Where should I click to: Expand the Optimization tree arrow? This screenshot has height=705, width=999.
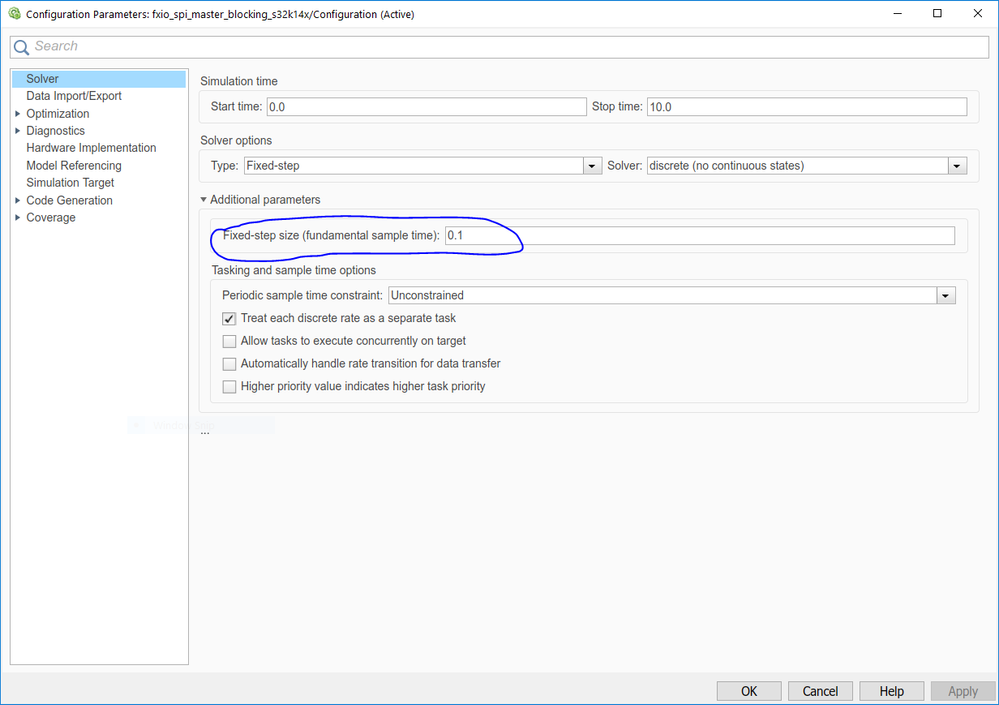point(18,113)
